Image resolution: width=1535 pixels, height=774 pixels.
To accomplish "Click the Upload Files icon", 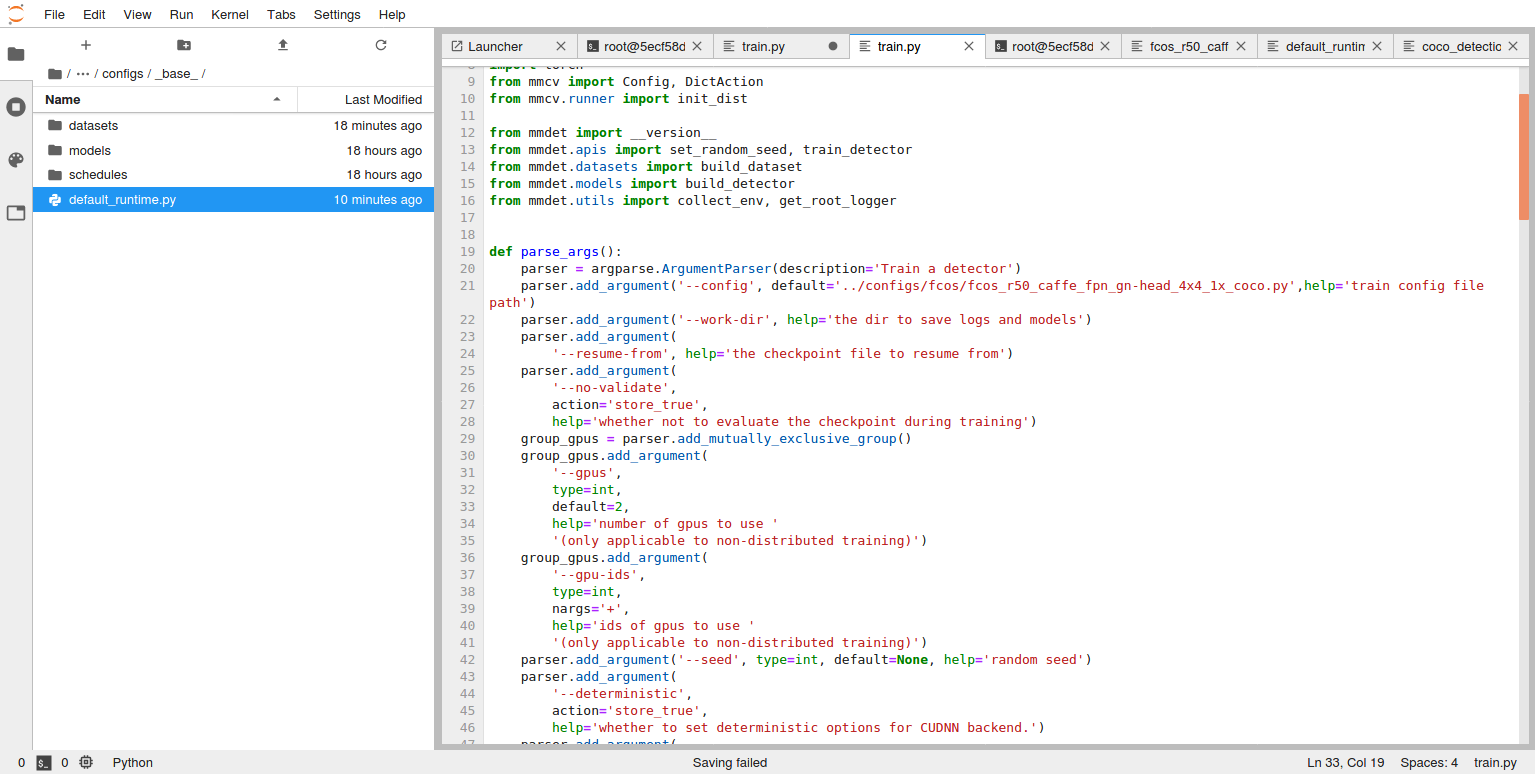I will pyautogui.click(x=281, y=45).
